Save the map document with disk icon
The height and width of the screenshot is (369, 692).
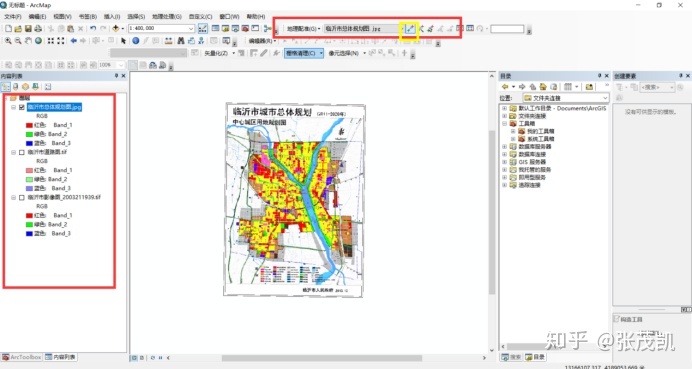click(28, 28)
